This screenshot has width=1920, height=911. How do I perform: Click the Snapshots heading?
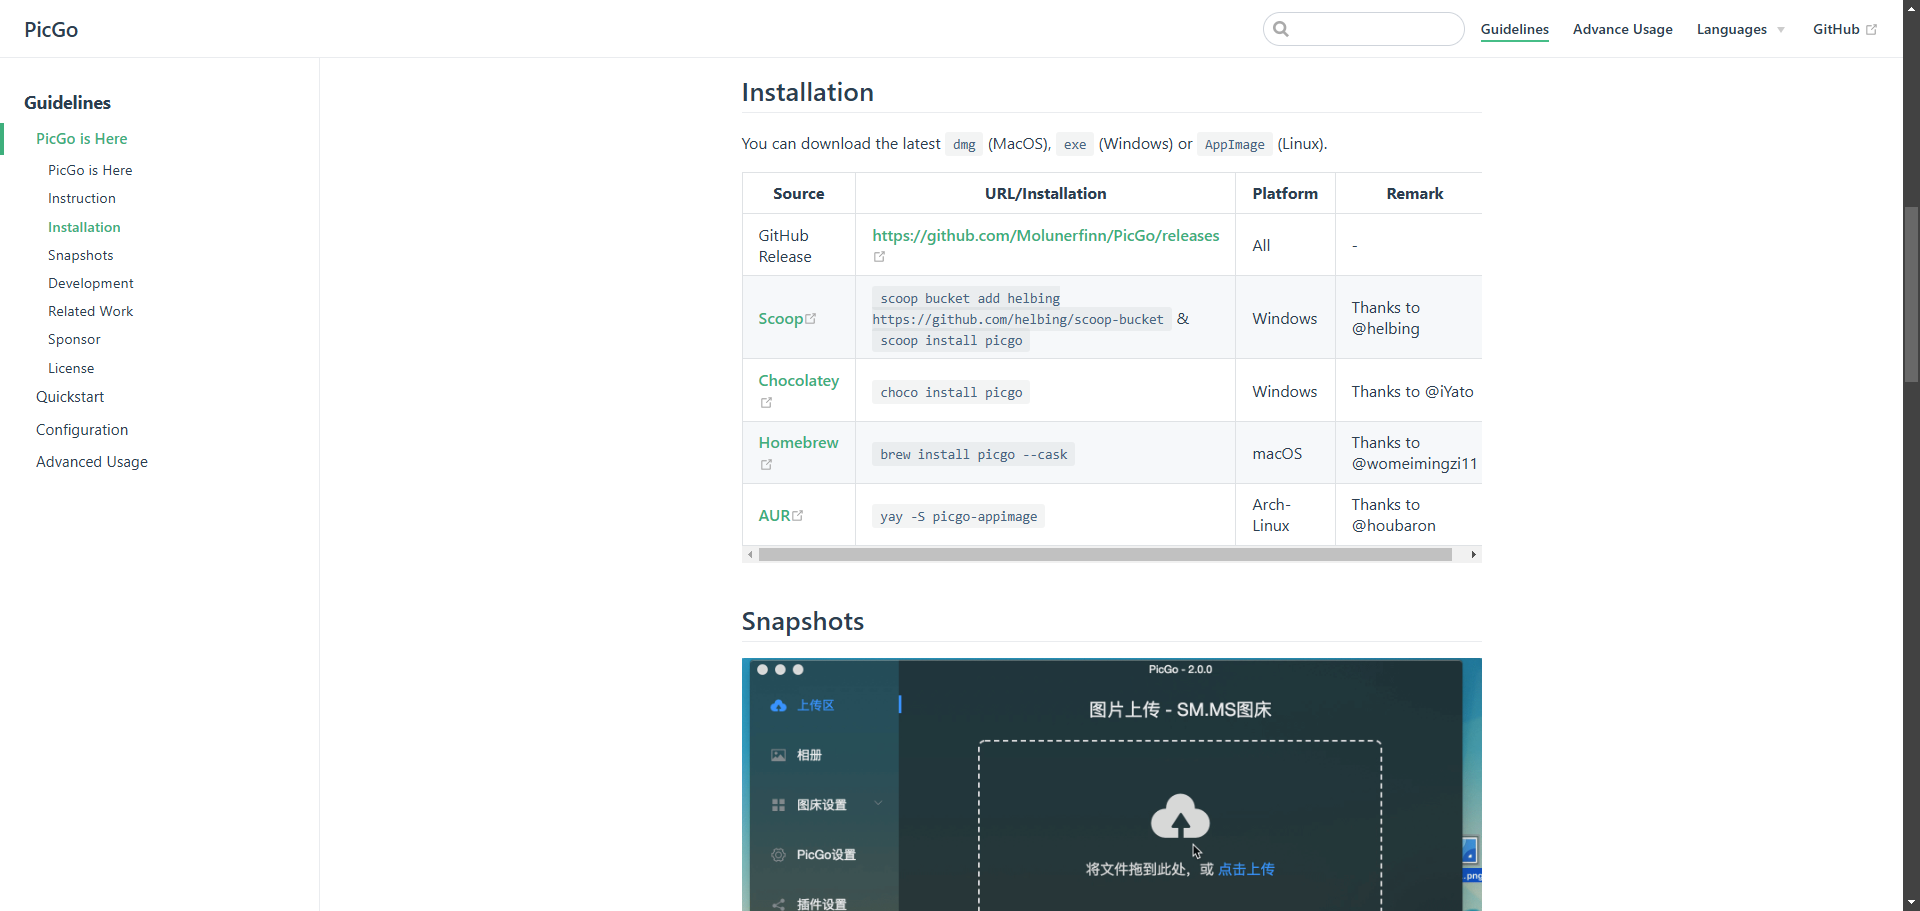(802, 621)
